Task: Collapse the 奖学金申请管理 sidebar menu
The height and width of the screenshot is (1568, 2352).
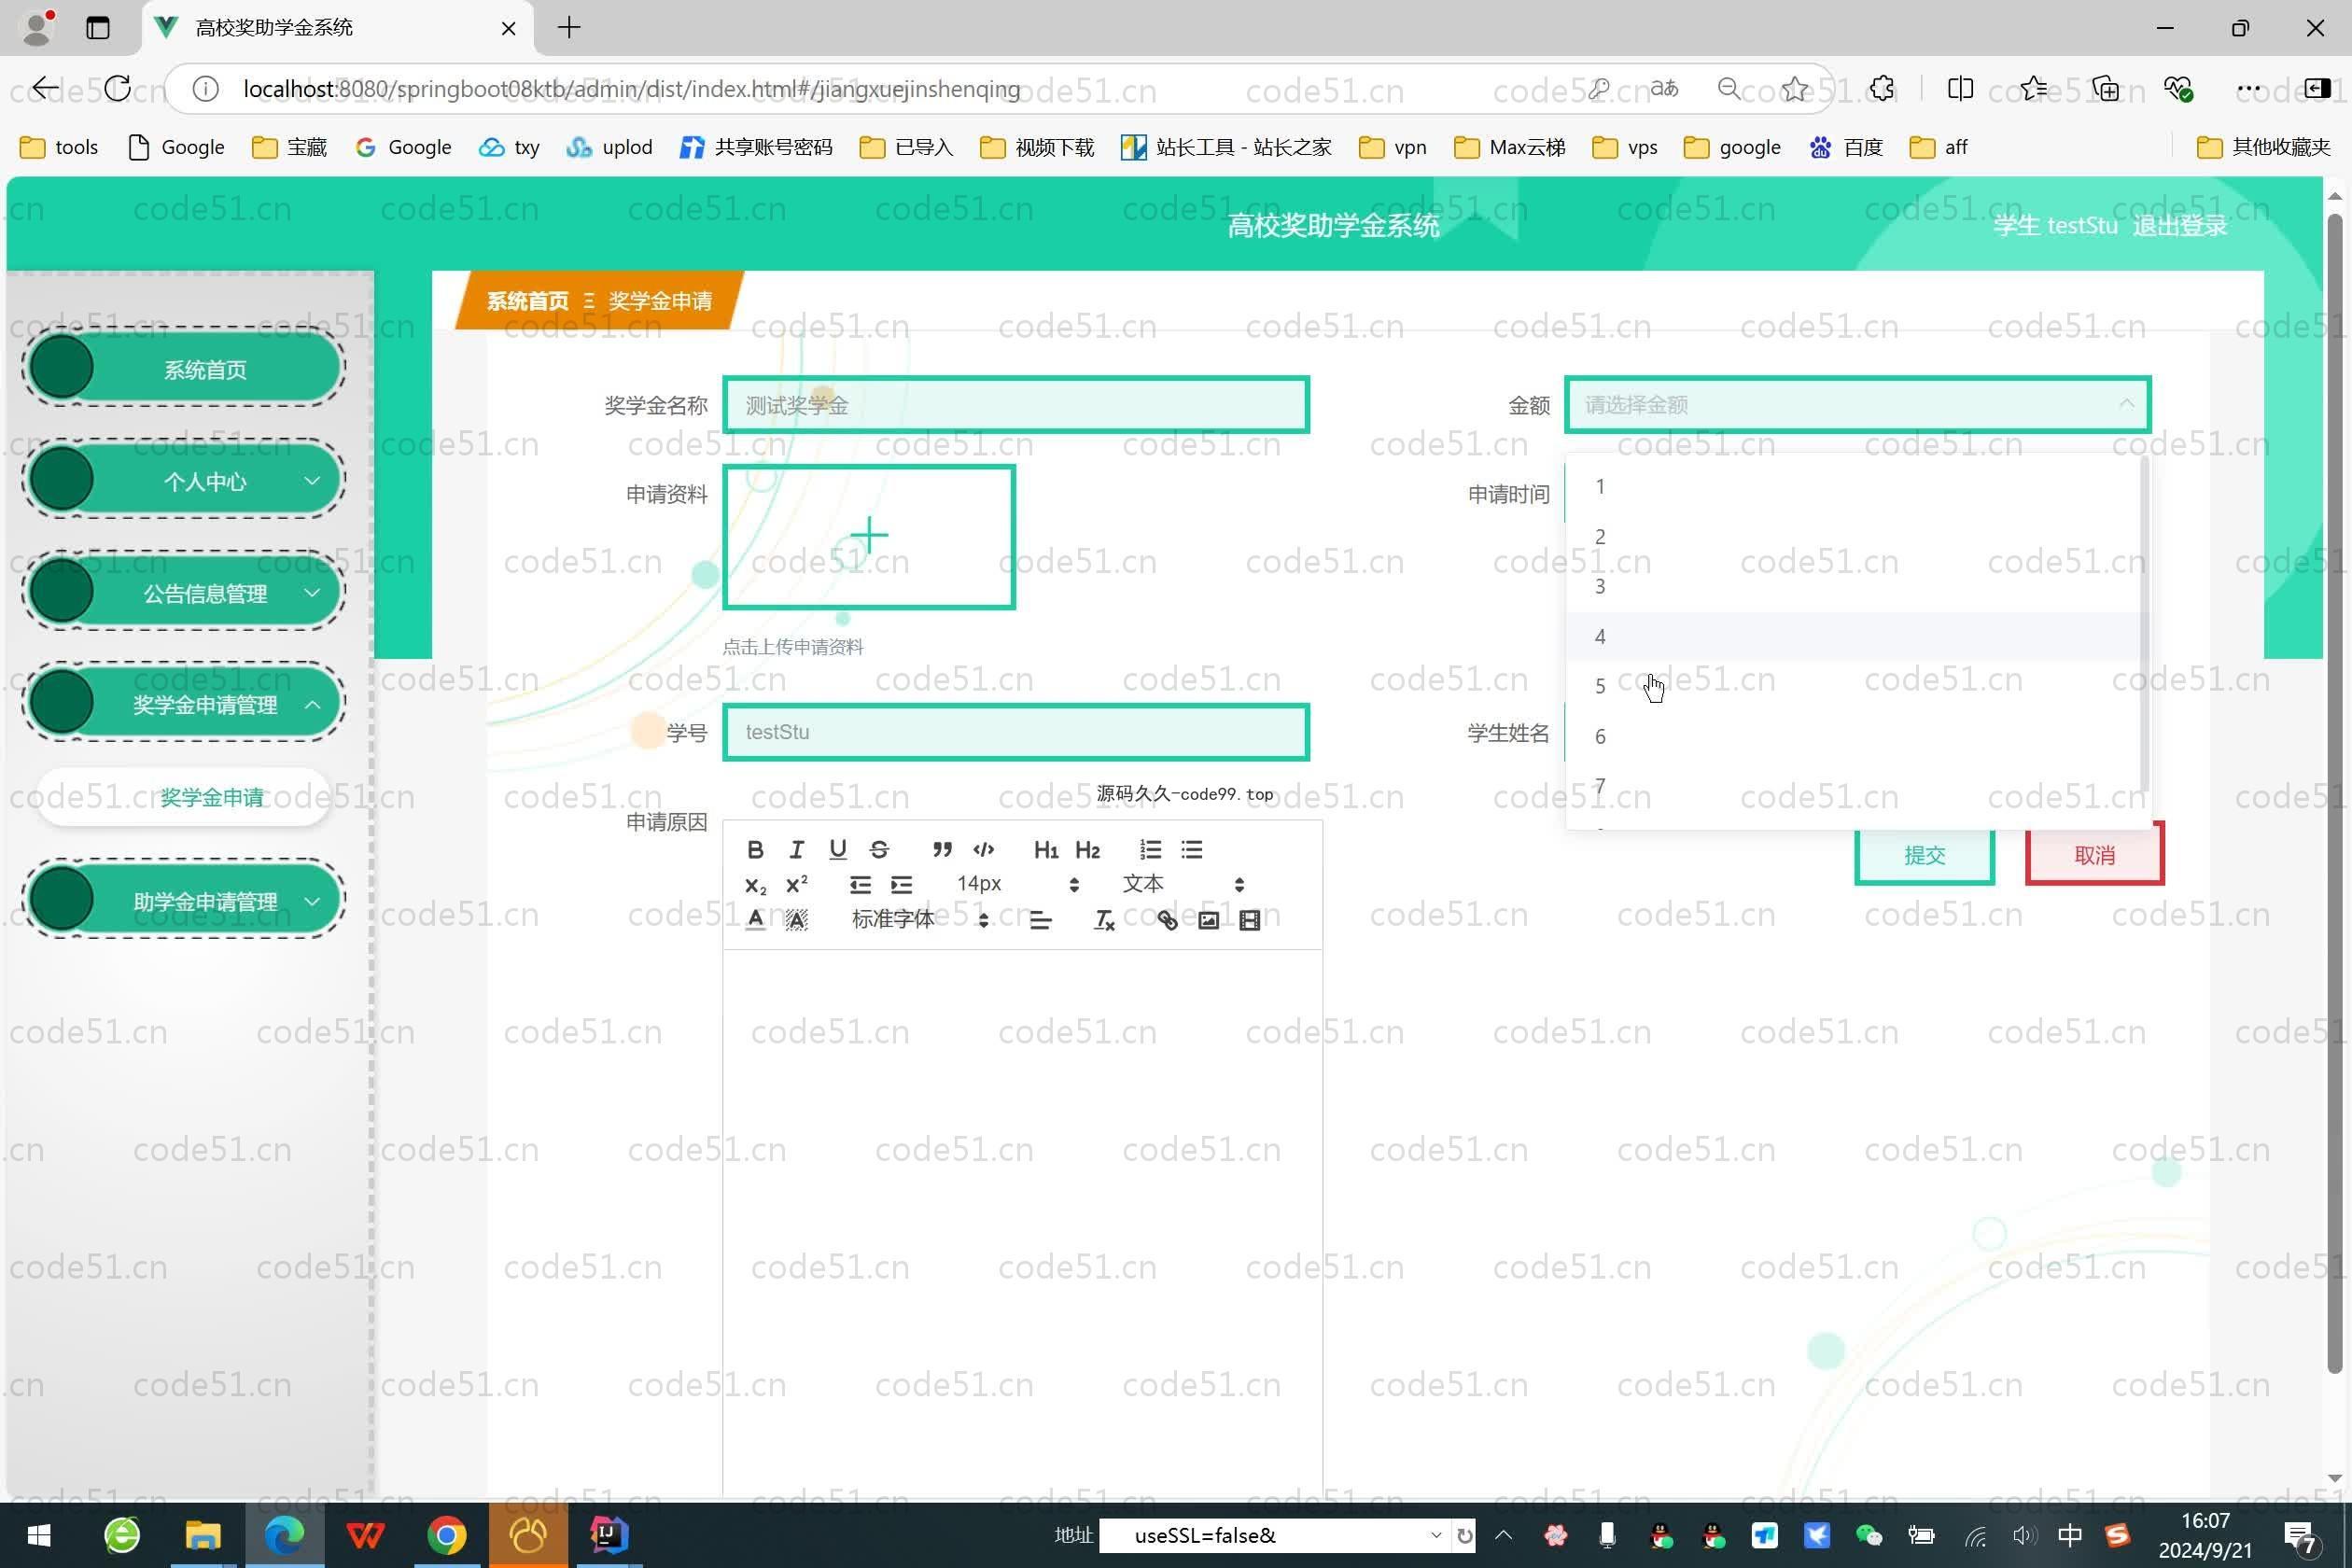Action: 184,704
